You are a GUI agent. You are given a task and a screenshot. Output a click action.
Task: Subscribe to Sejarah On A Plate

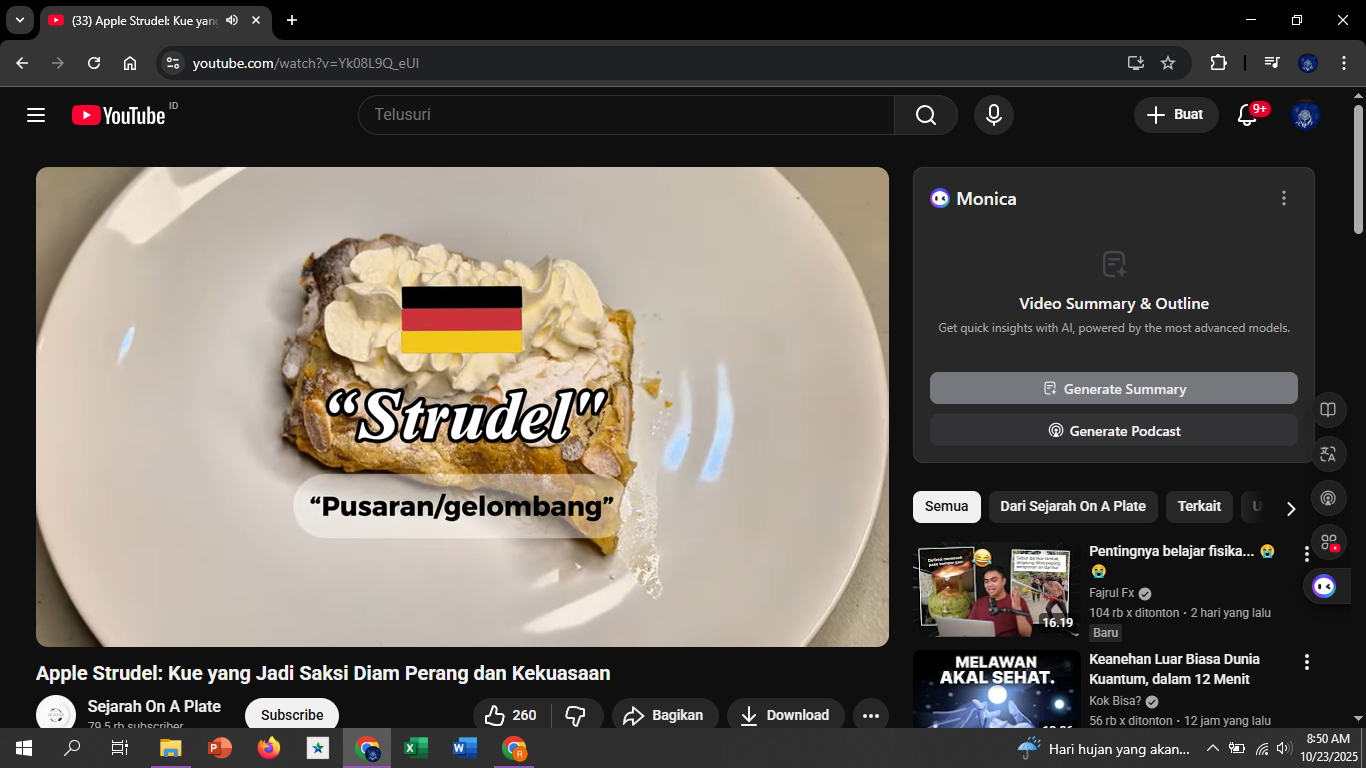[x=292, y=715]
